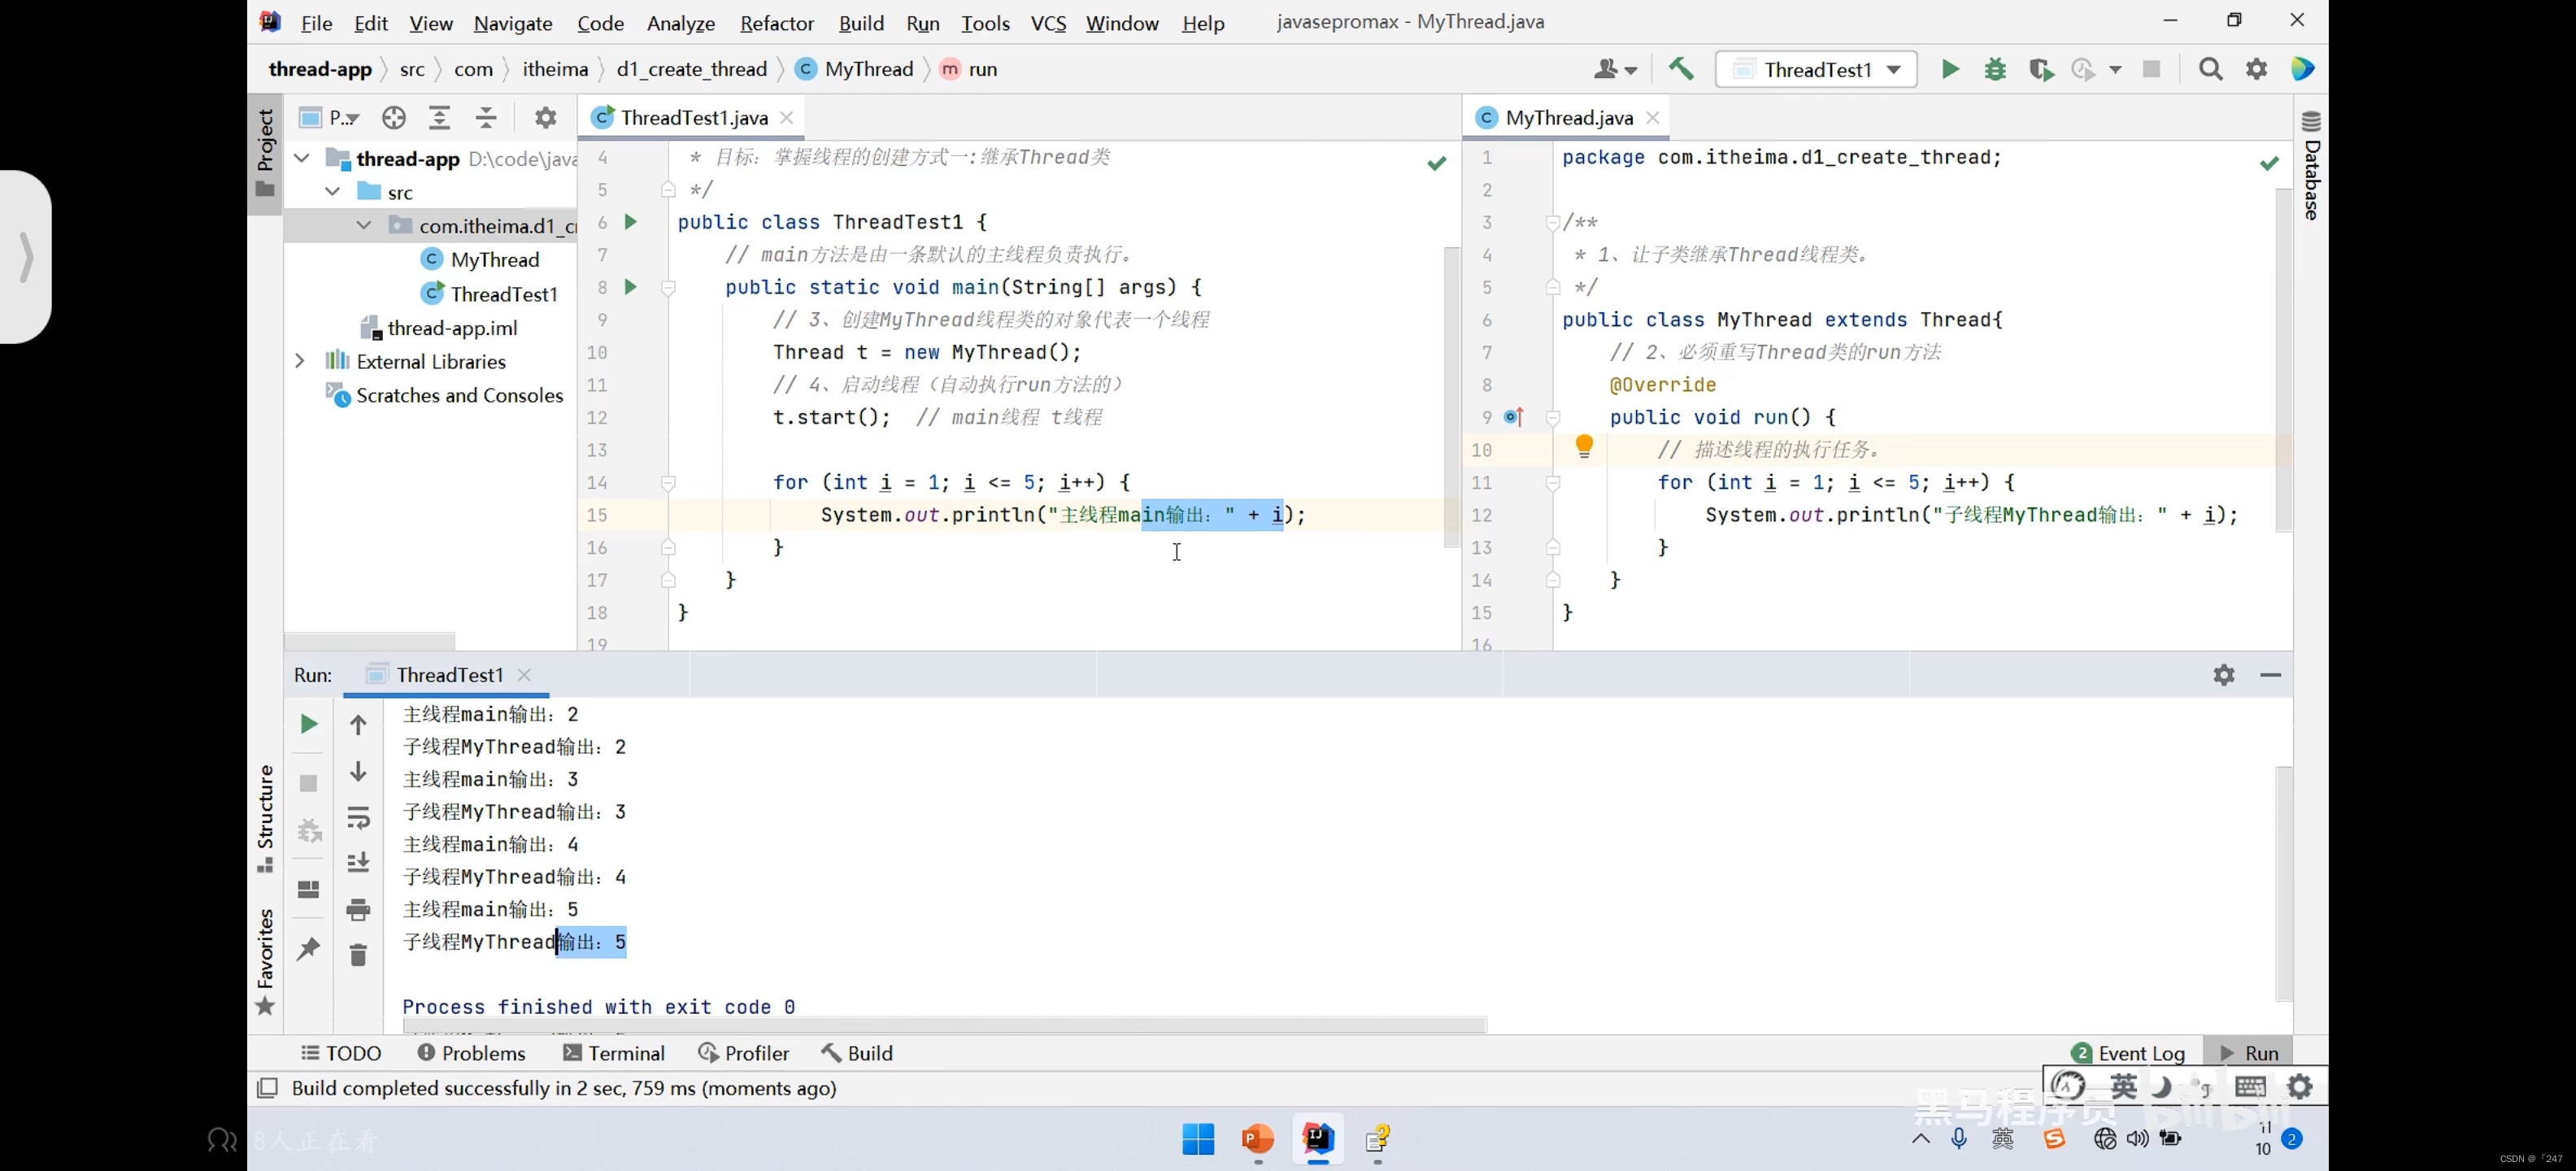This screenshot has width=2576, height=1171.
Task: Click the Run console horizontal scrollbar
Action: pyautogui.click(x=944, y=1025)
